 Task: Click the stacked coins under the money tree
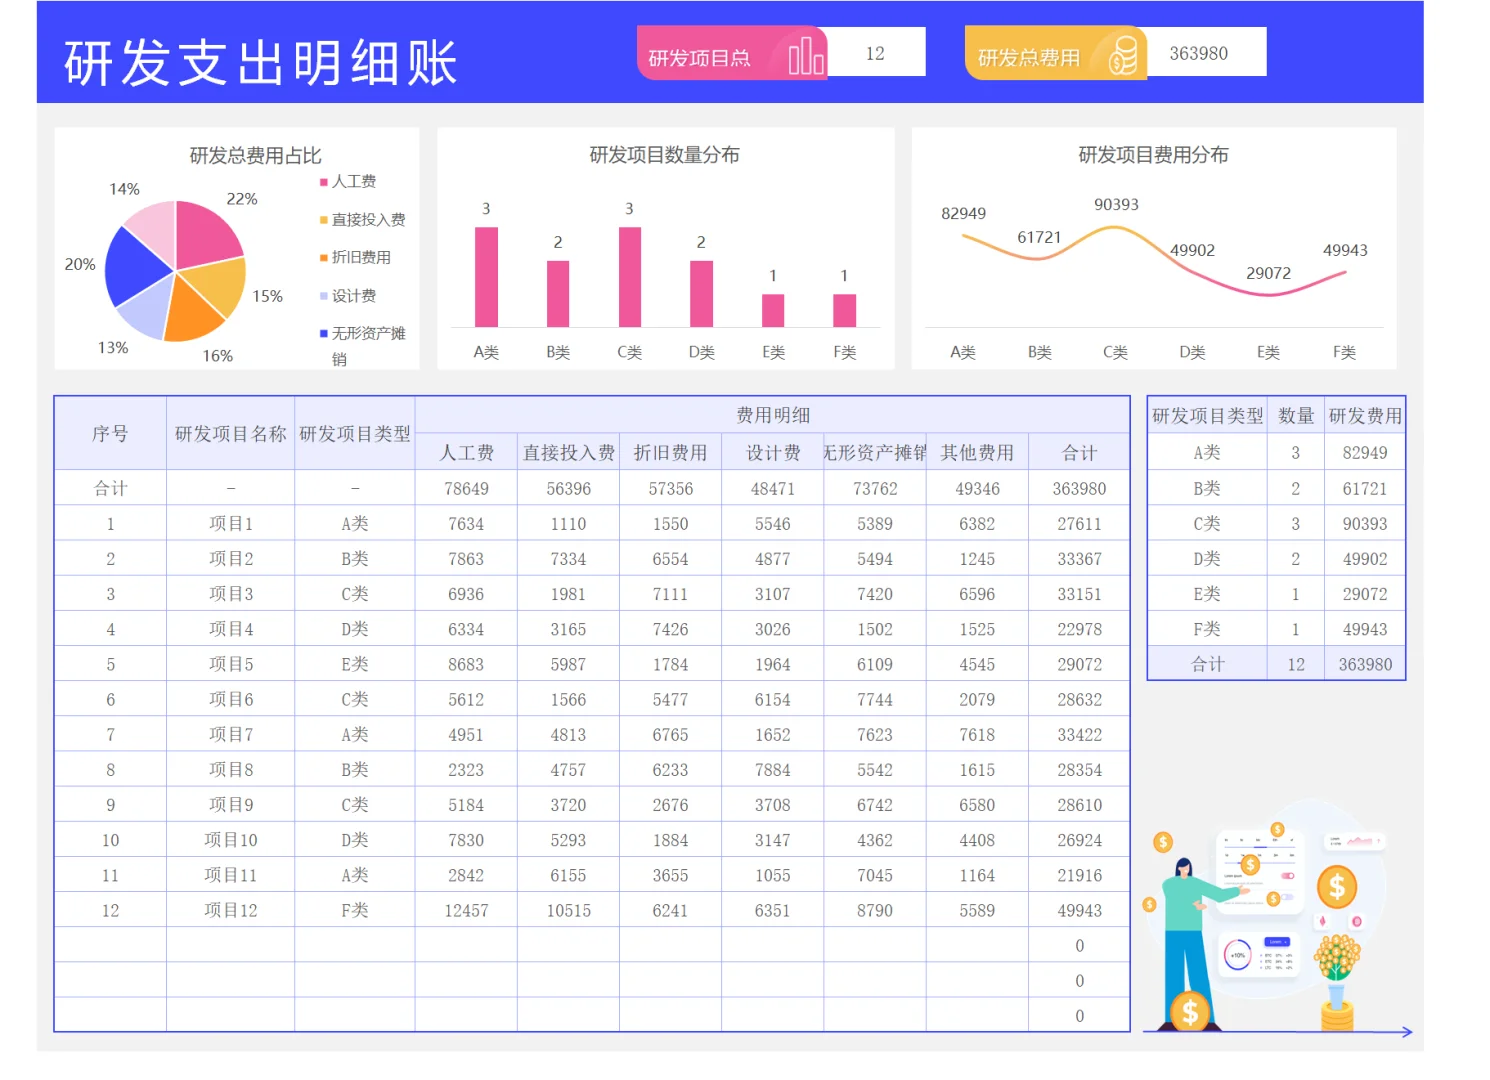point(1337,1016)
